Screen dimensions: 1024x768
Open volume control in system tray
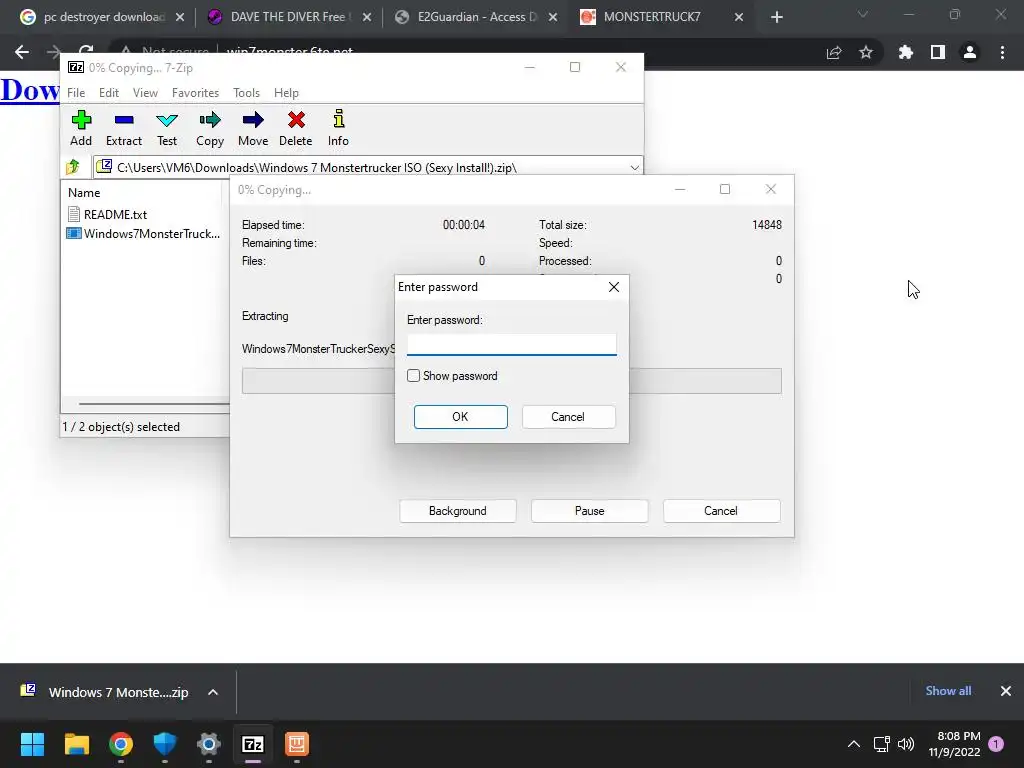point(906,744)
